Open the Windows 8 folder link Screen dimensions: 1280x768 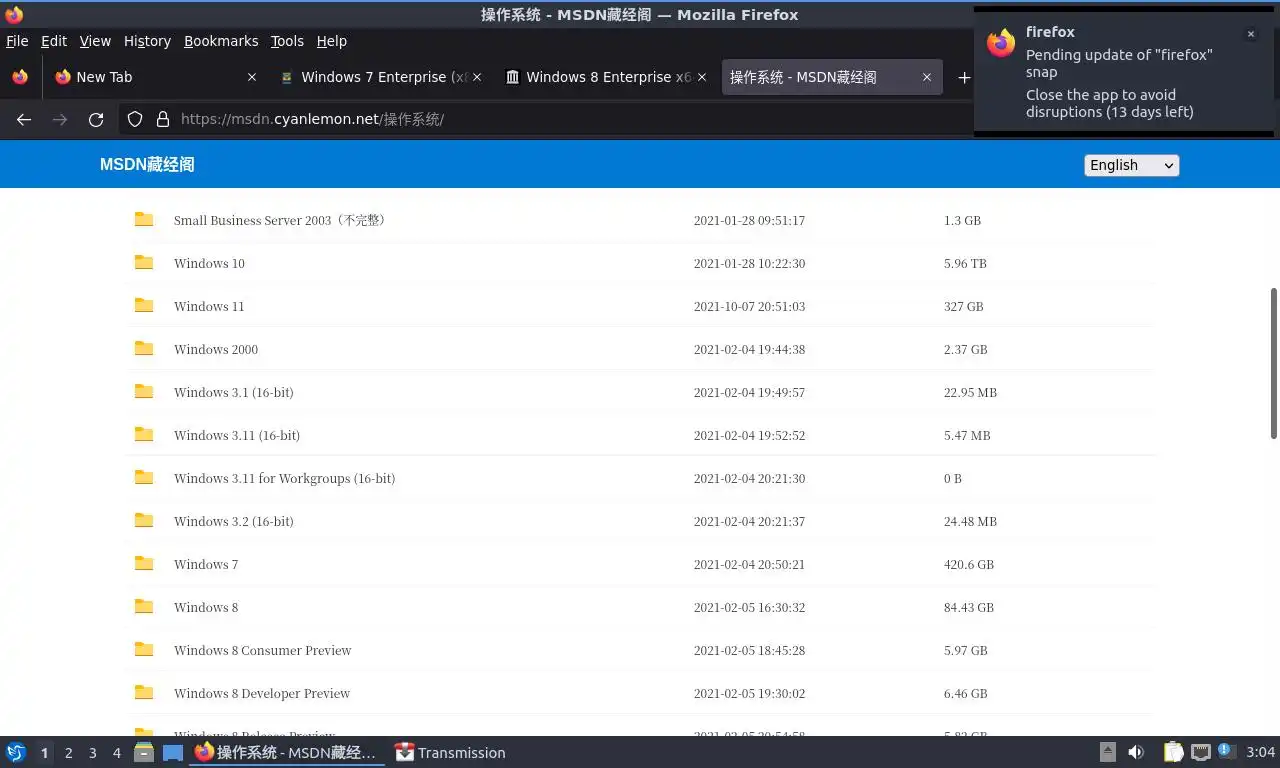click(206, 607)
